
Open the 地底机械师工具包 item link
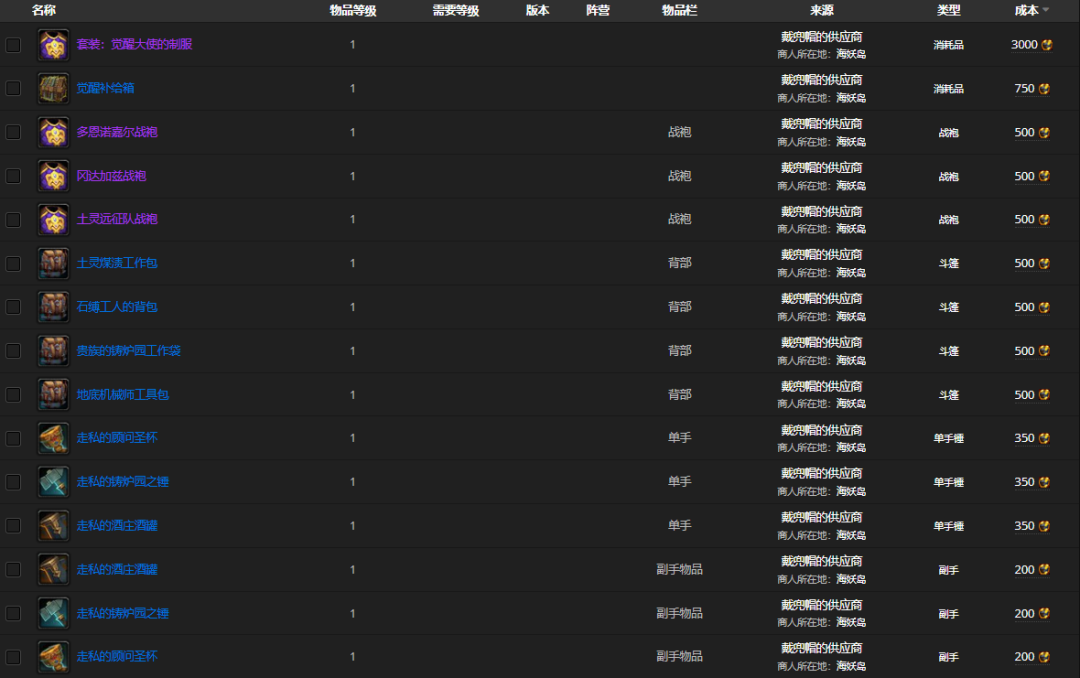[x=123, y=395]
